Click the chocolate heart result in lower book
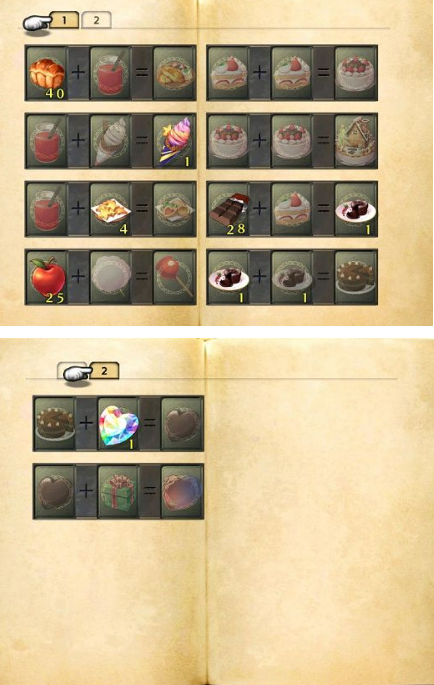434x685 pixels. tap(182, 423)
